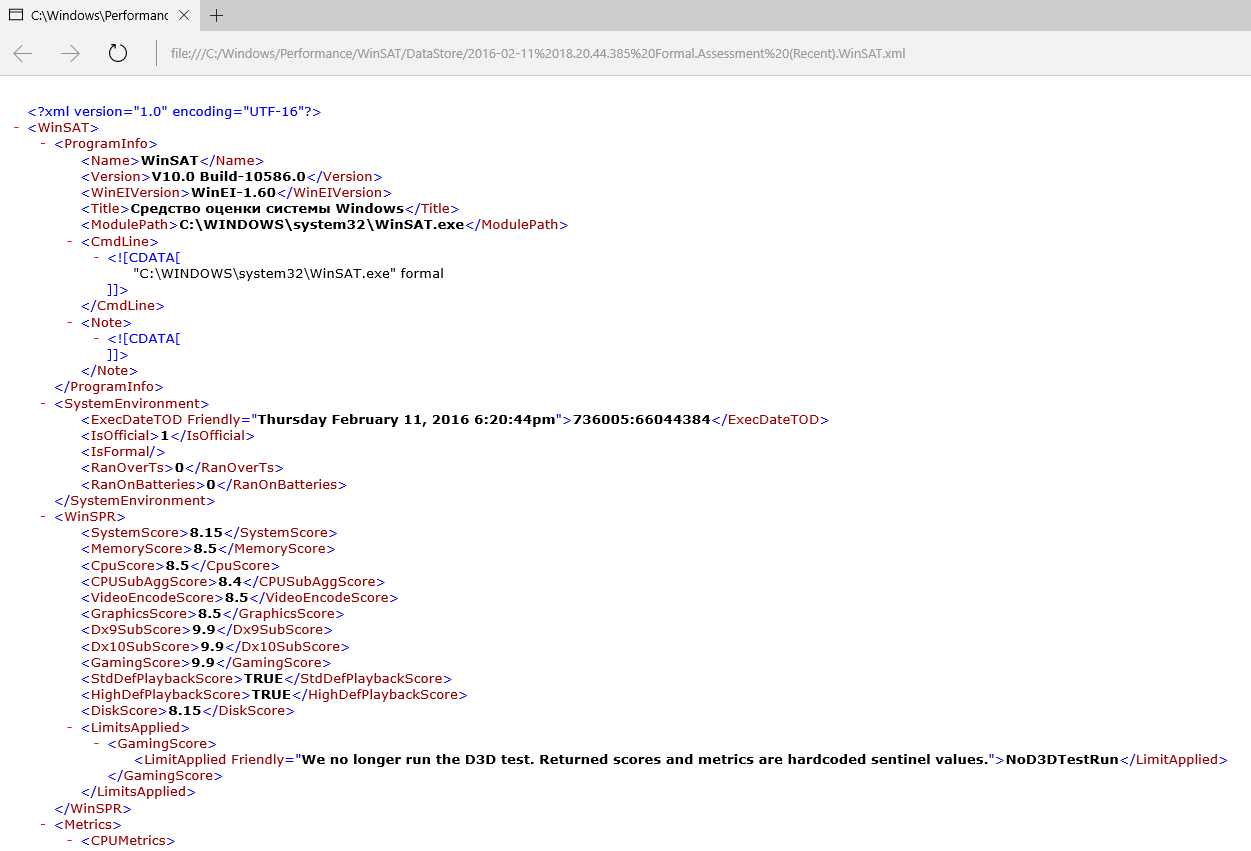Image resolution: width=1251 pixels, height=851 pixels.
Task: Open a new tab with plus icon
Action: (217, 15)
